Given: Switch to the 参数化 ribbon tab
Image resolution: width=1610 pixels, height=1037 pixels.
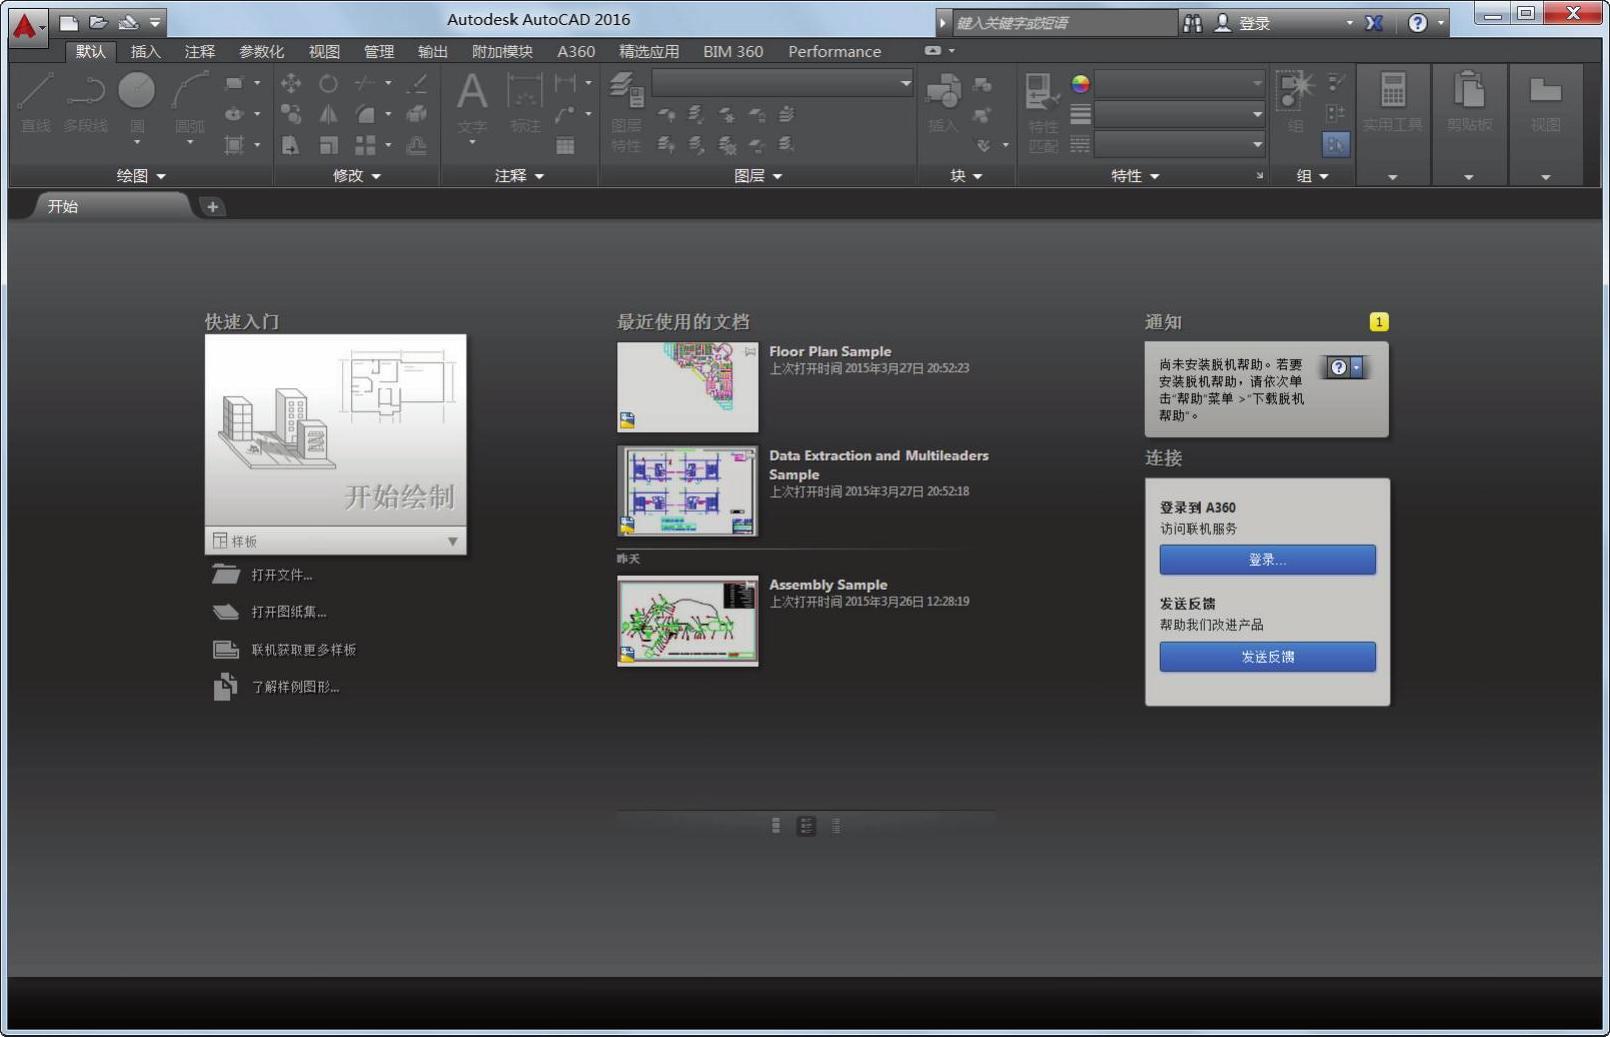Looking at the screenshot, I should tap(261, 51).
